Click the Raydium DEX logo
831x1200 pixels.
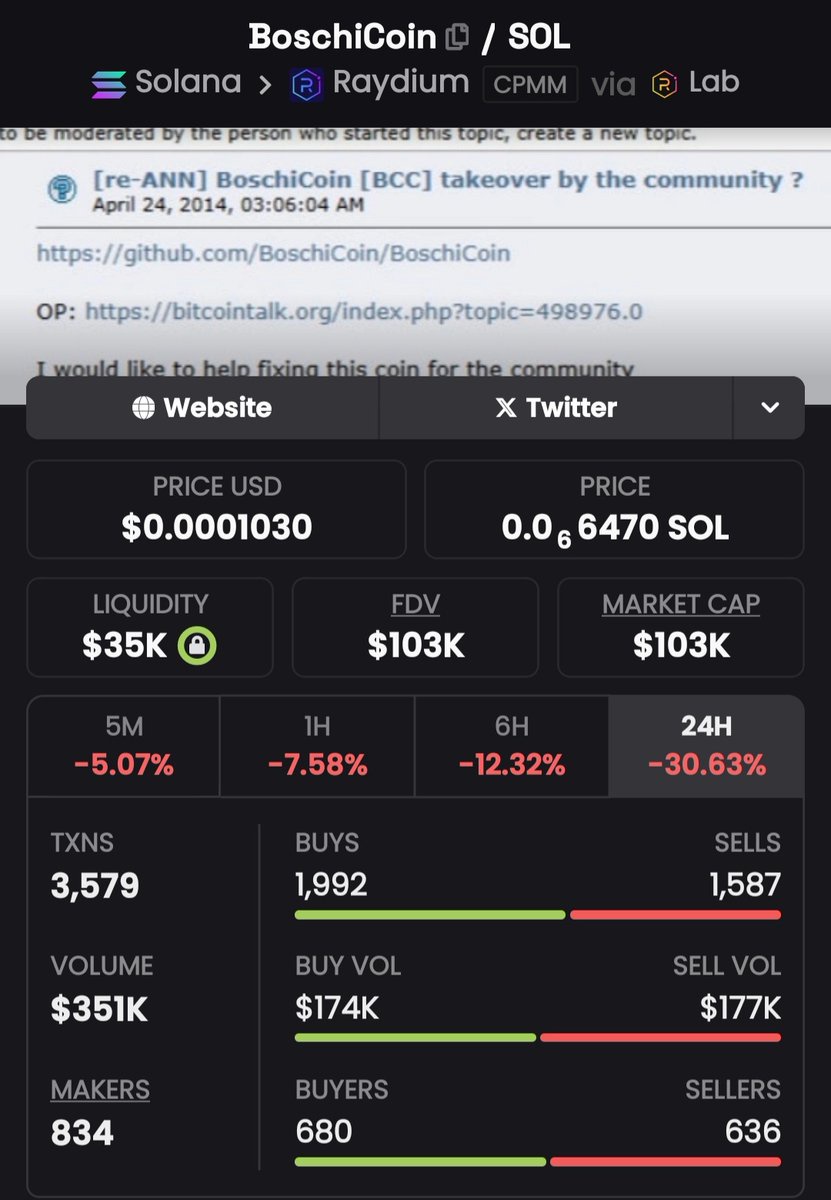click(306, 85)
